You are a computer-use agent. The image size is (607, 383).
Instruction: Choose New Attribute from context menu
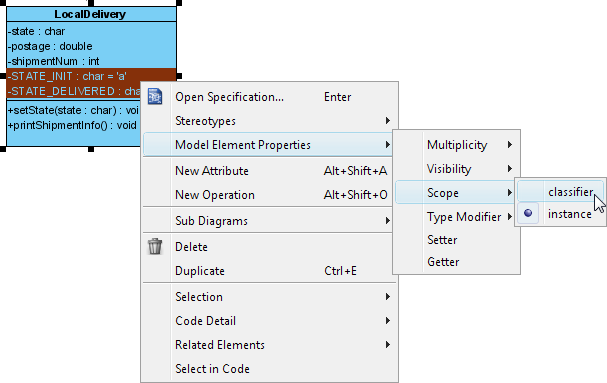(x=269, y=171)
